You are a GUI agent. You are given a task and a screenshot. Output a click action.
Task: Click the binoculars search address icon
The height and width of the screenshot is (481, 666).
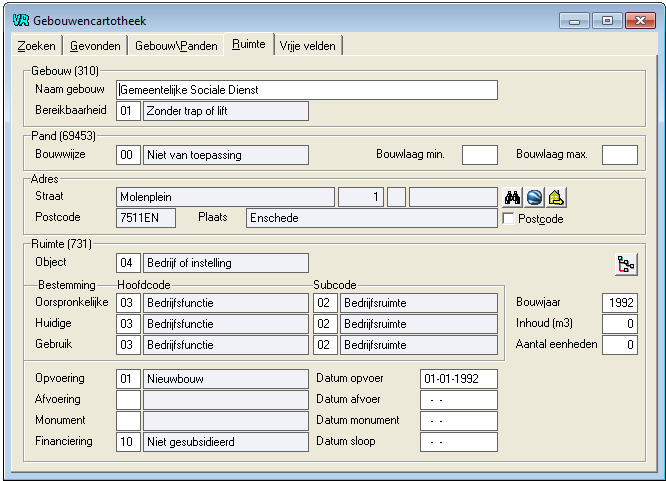point(512,198)
